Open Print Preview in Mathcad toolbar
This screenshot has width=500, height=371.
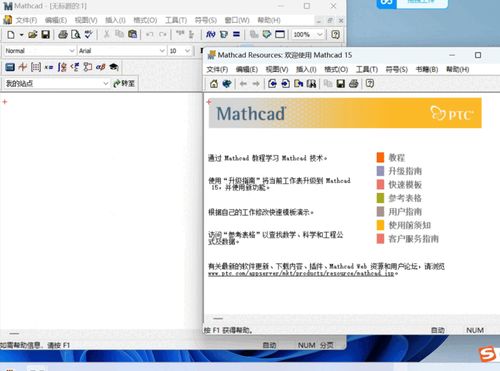(76, 34)
